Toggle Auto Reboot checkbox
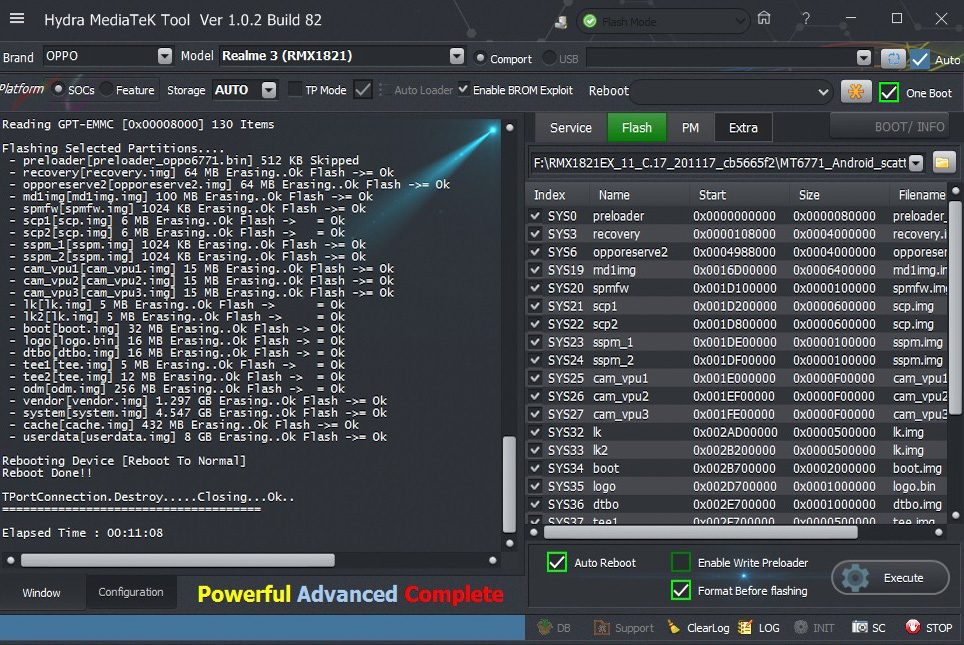The height and width of the screenshot is (645, 964). pos(557,562)
